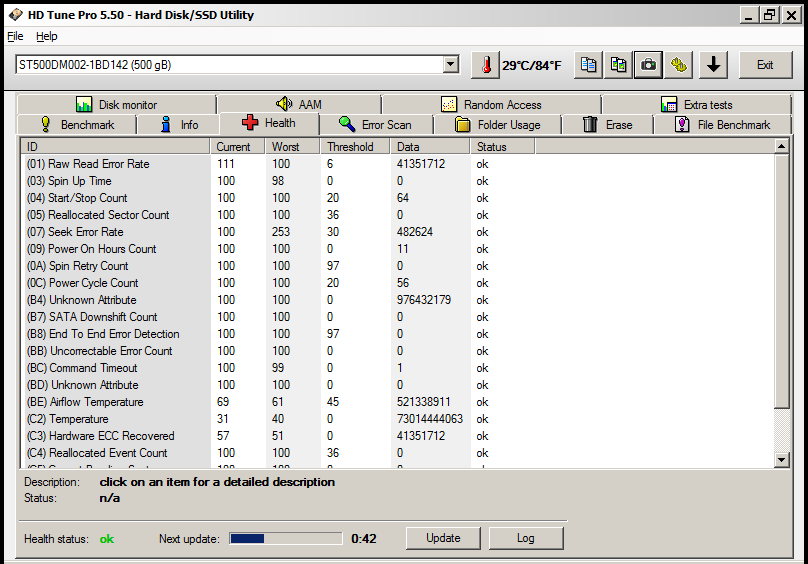Image resolution: width=808 pixels, height=564 pixels.
Task: Click the 0:42 countdown timer text
Action: coord(364,539)
